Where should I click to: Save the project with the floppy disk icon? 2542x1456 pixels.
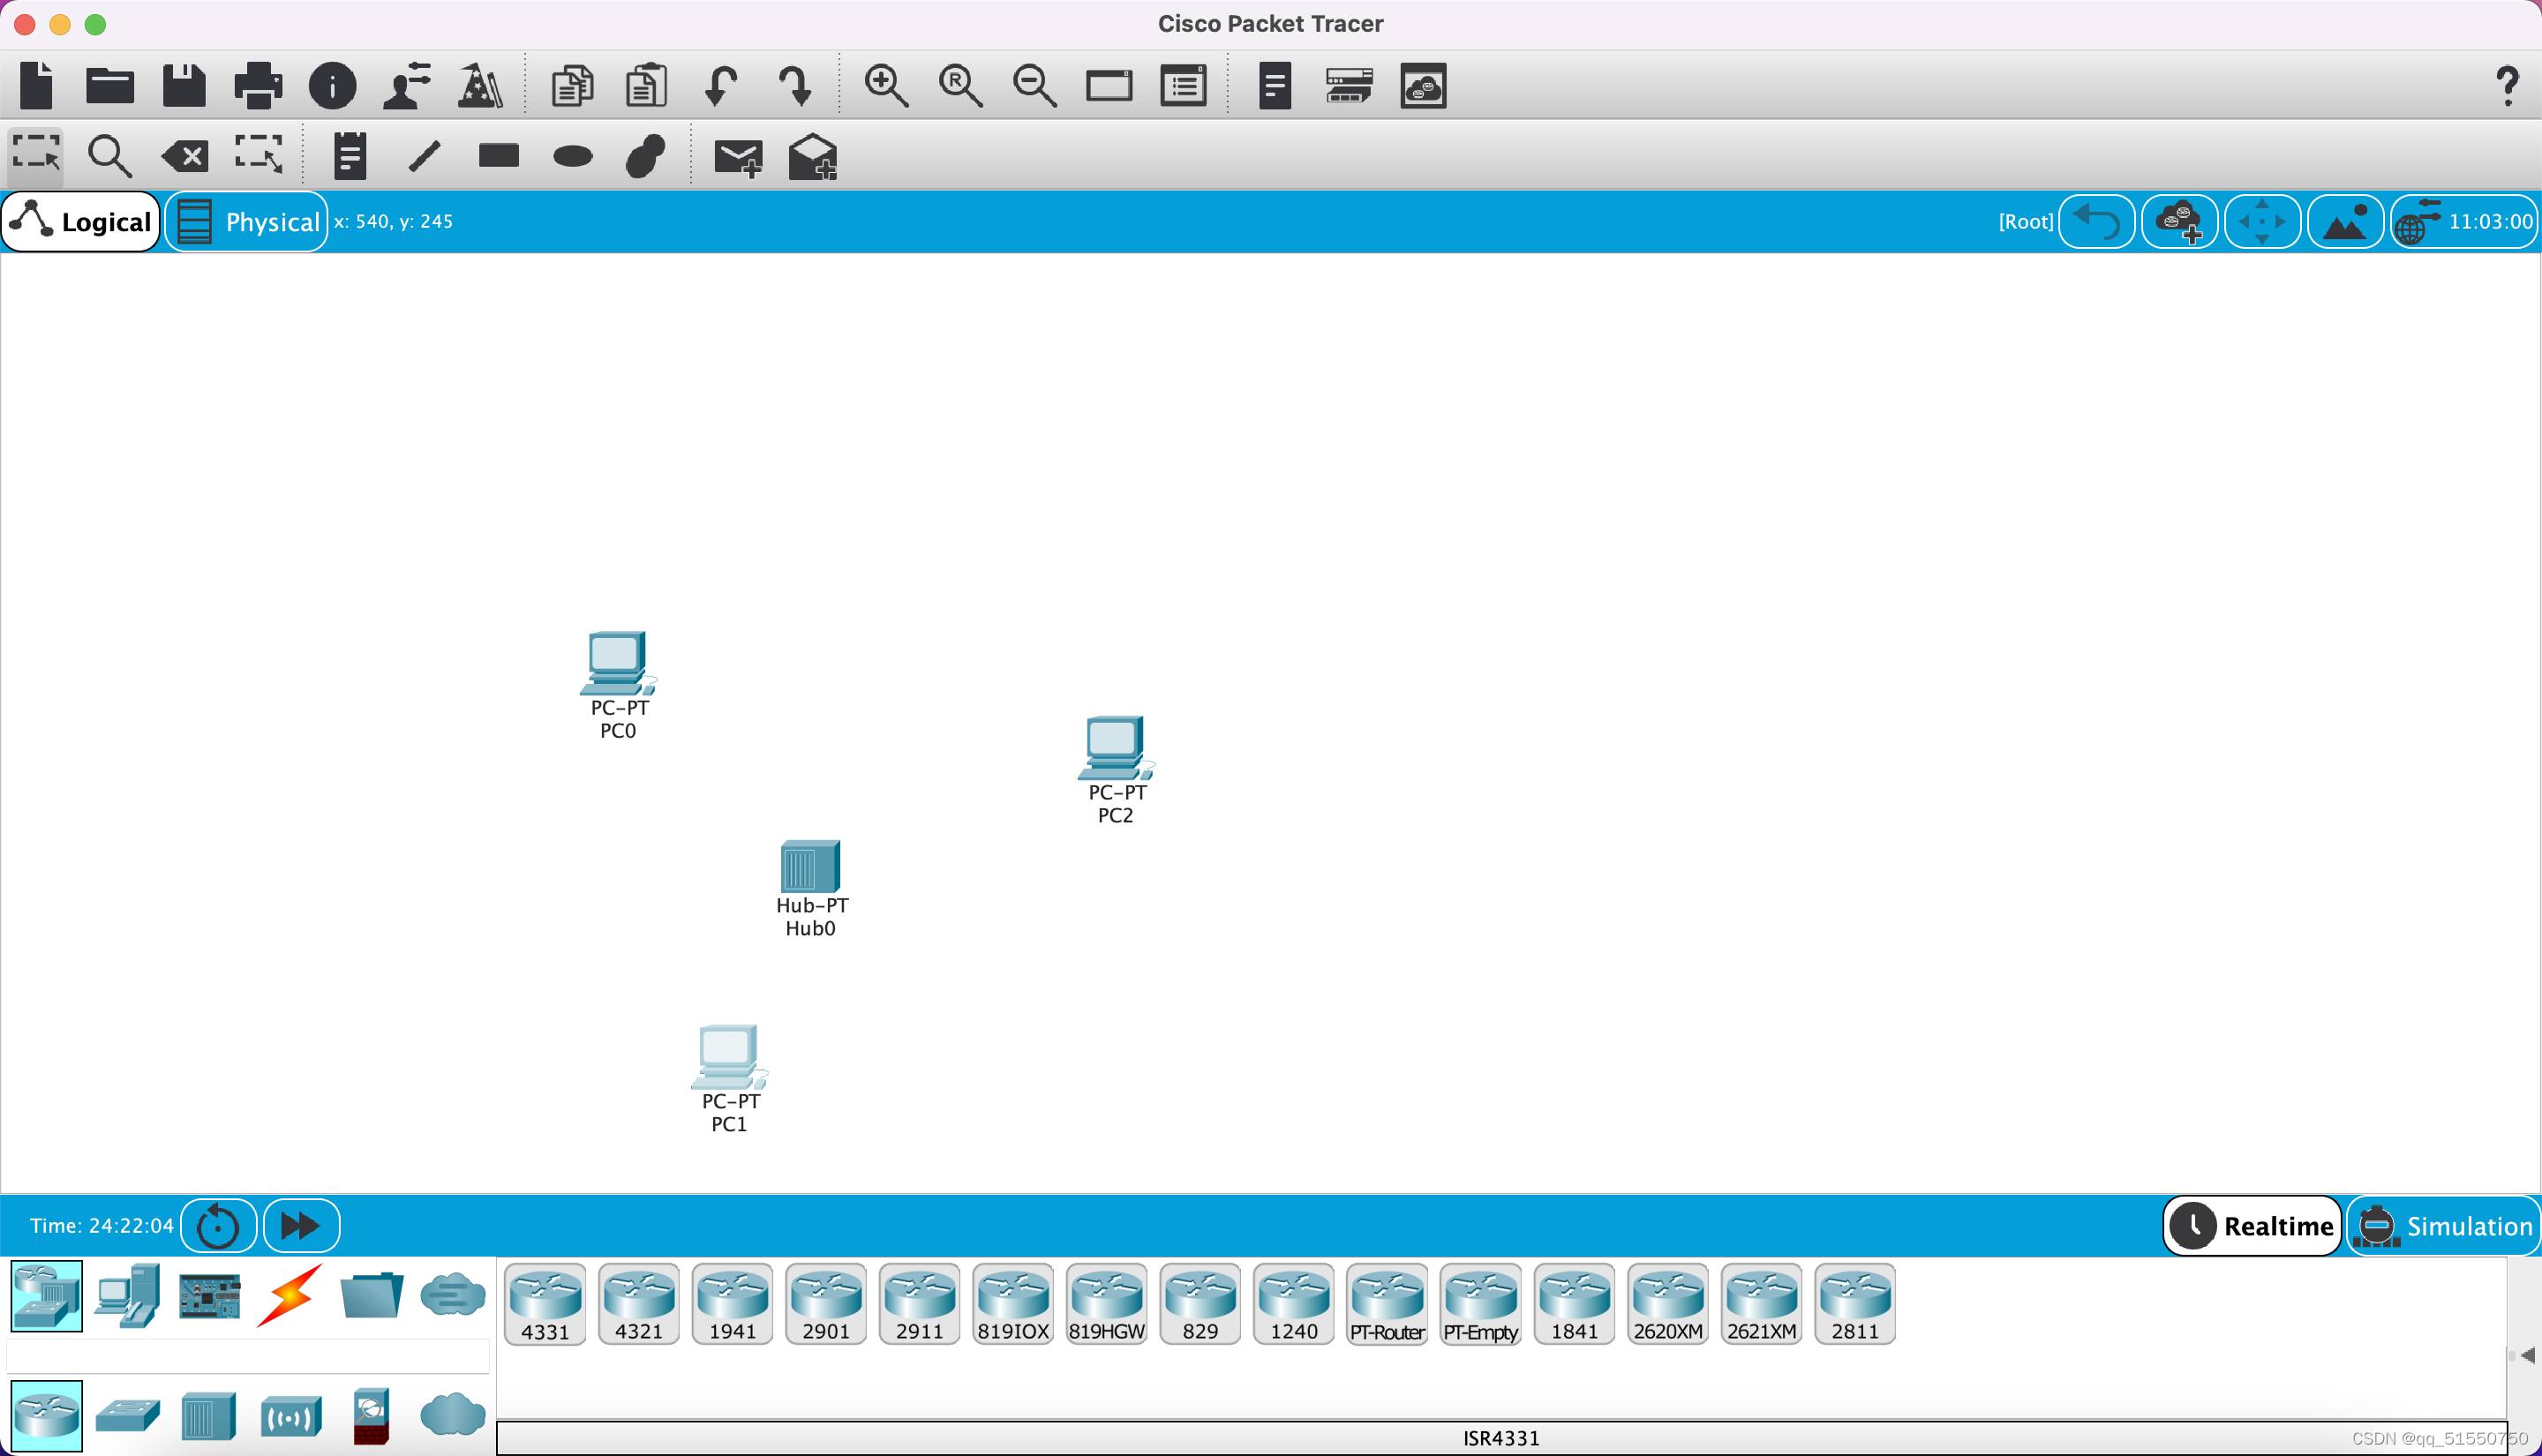184,85
